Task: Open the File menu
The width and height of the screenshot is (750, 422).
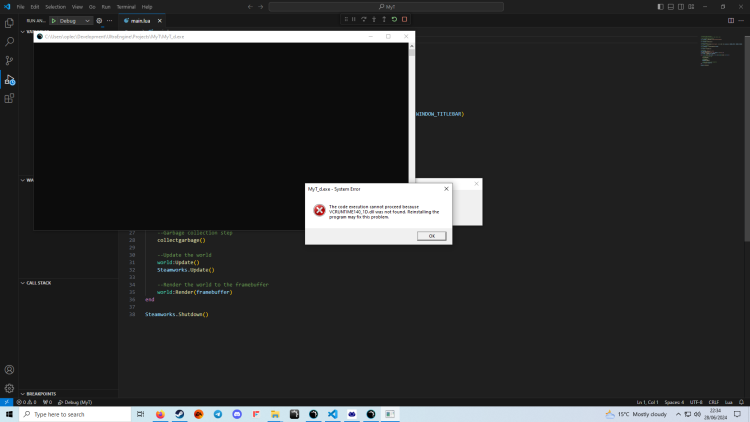Action: [x=21, y=7]
